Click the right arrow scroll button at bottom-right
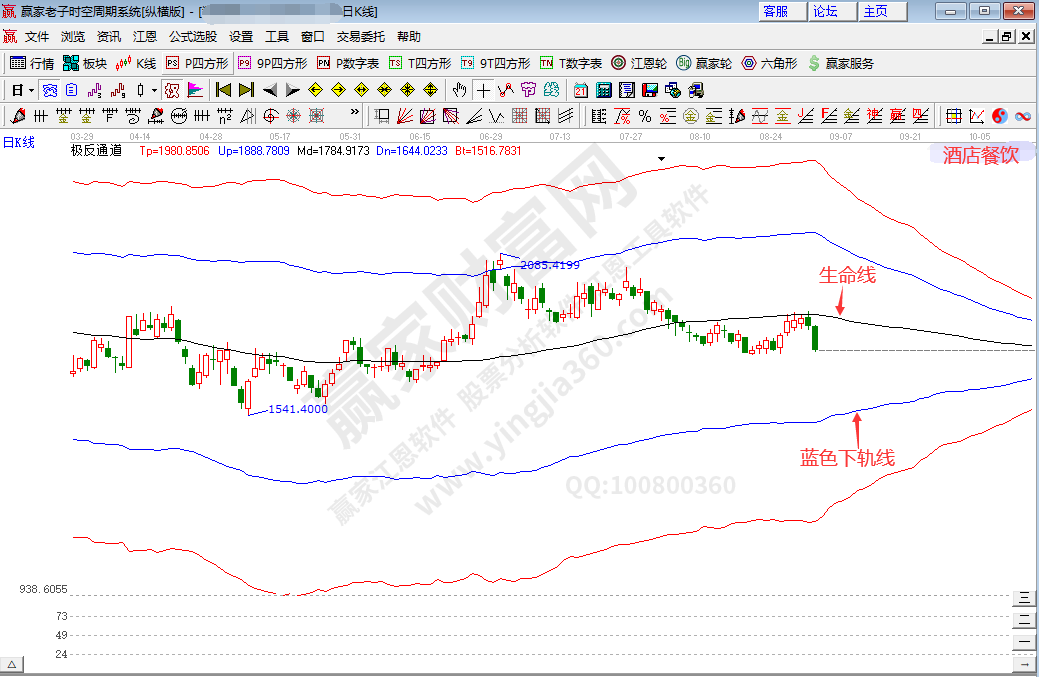Image resolution: width=1039 pixels, height=677 pixels. 1023,663
